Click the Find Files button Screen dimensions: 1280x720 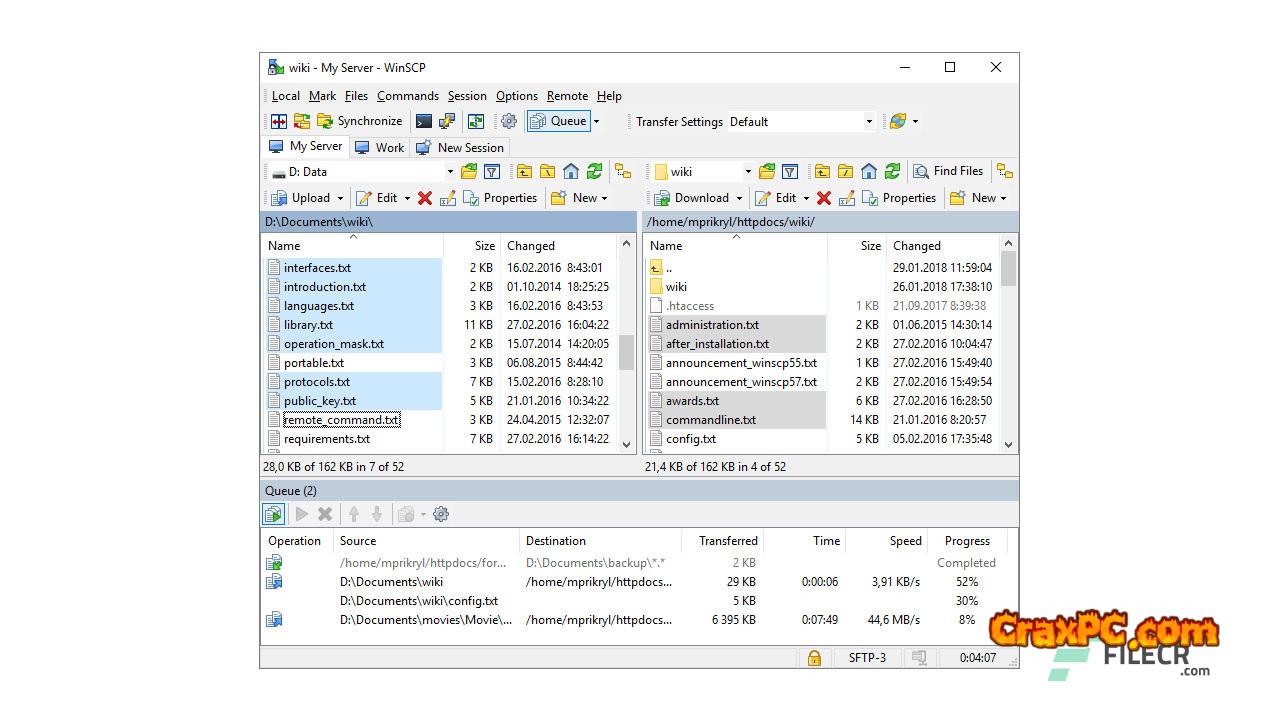(948, 171)
